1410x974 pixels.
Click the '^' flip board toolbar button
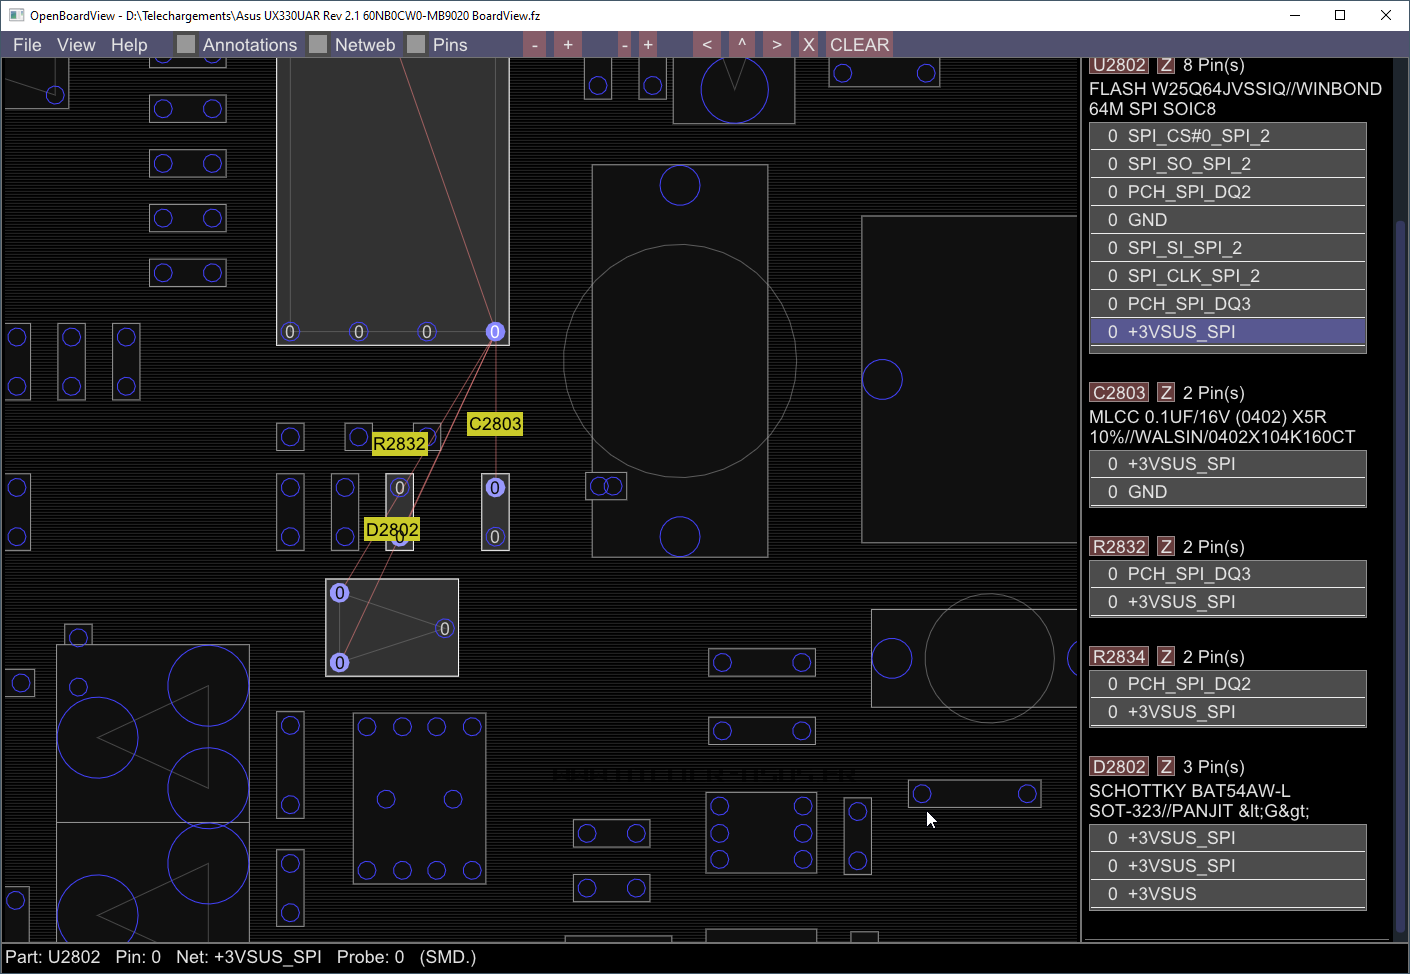pyautogui.click(x=741, y=45)
